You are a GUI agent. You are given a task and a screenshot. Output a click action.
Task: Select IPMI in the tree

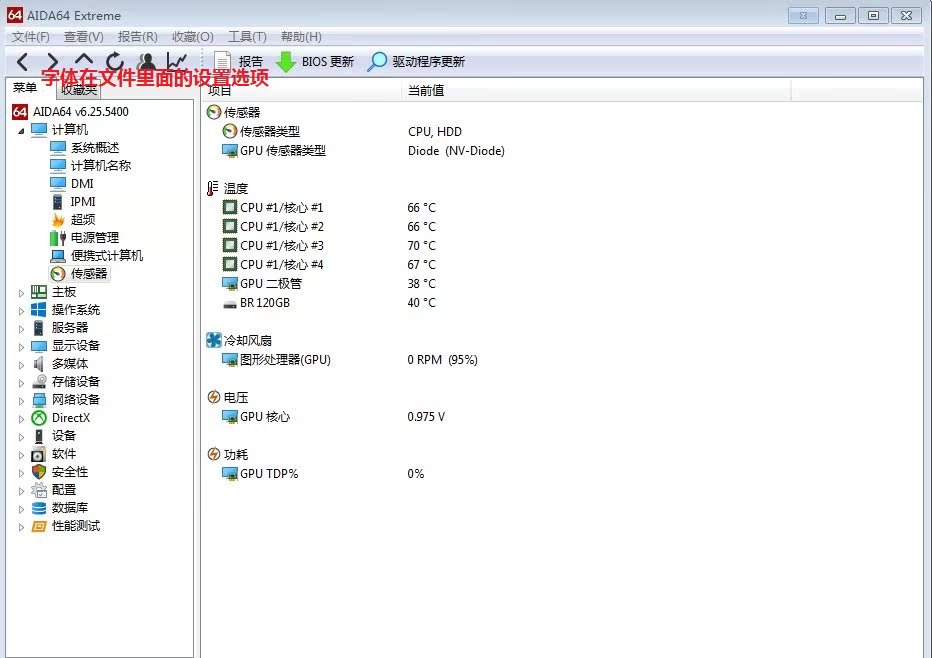point(73,202)
